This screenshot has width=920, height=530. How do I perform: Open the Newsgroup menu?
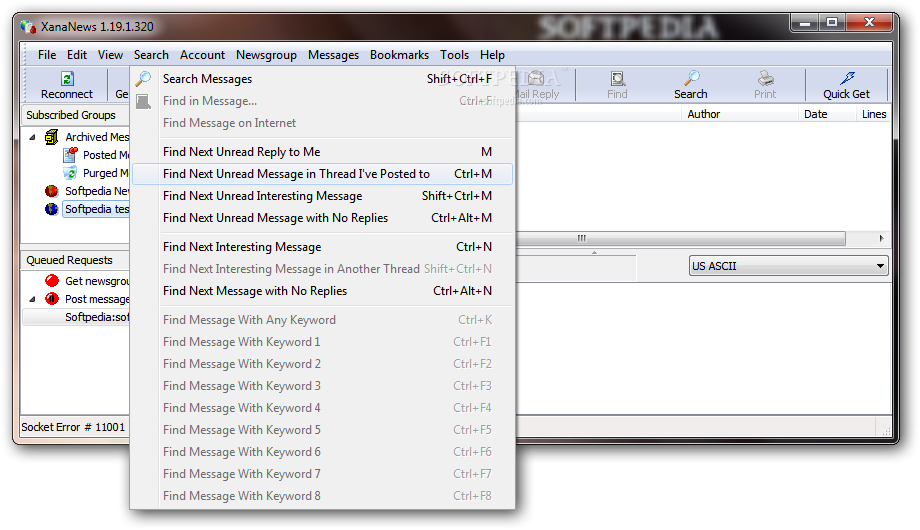[x=266, y=55]
